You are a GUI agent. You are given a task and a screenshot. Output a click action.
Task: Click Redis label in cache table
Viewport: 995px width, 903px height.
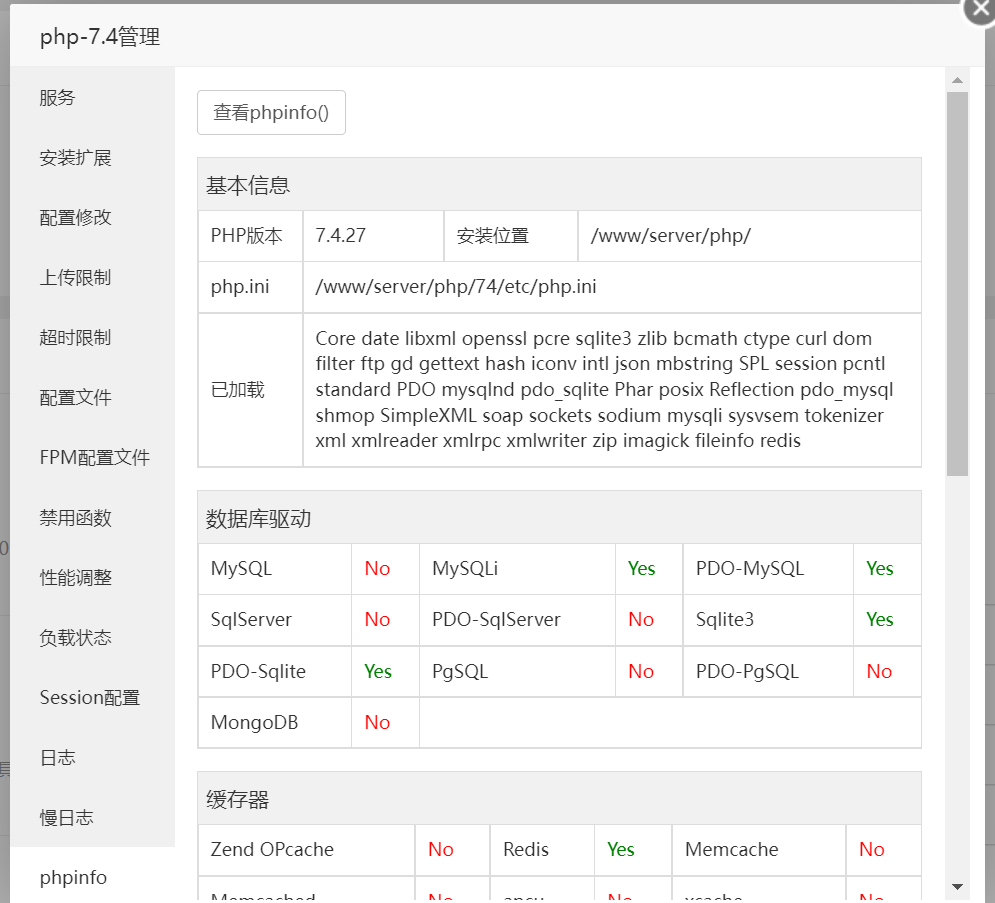(x=525, y=850)
